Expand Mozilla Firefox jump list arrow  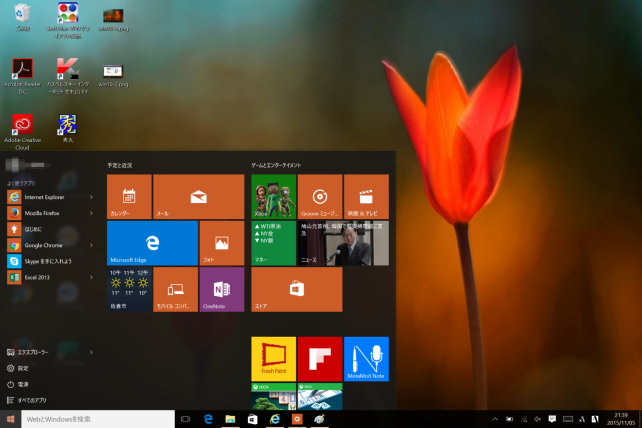tap(91, 213)
